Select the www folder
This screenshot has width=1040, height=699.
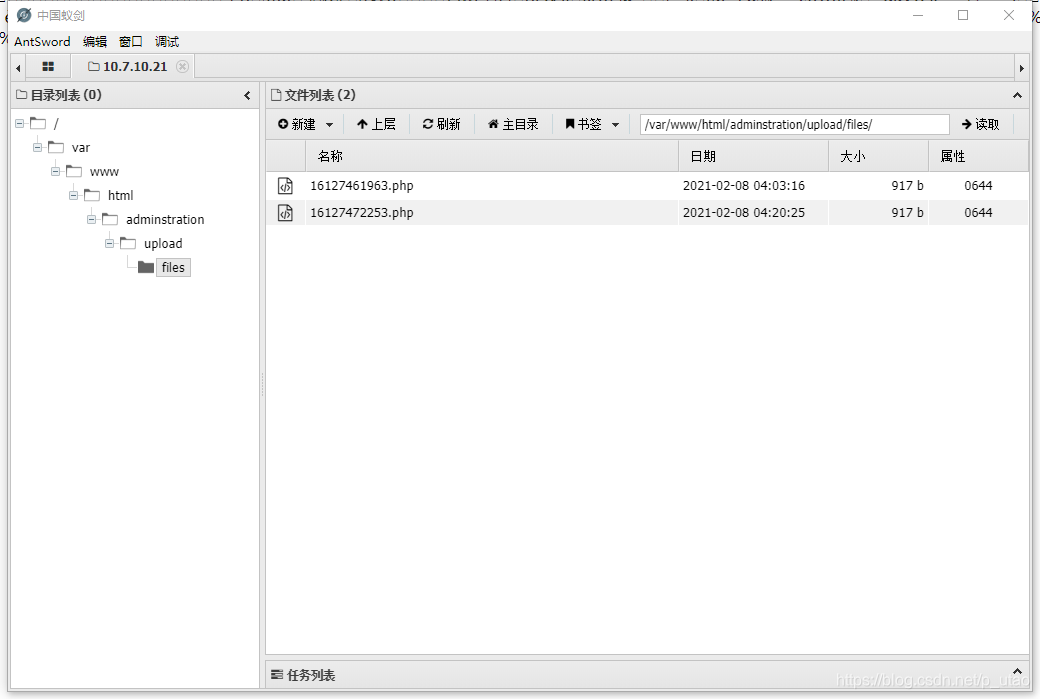(x=104, y=172)
